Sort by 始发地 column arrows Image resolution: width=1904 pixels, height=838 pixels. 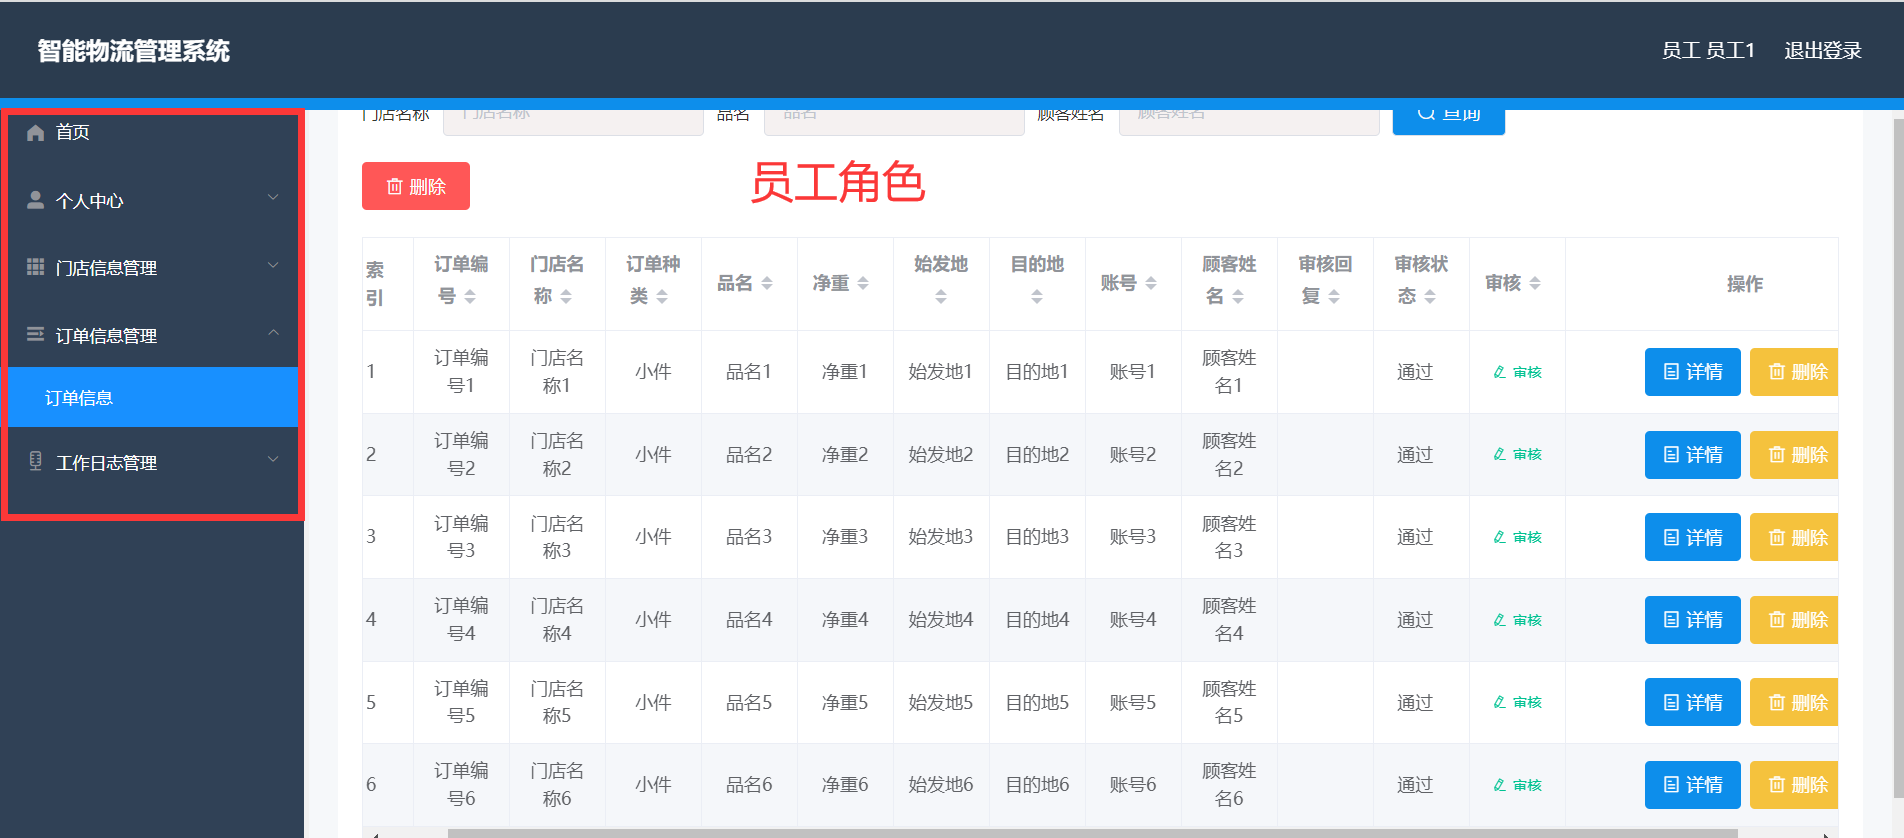click(941, 297)
